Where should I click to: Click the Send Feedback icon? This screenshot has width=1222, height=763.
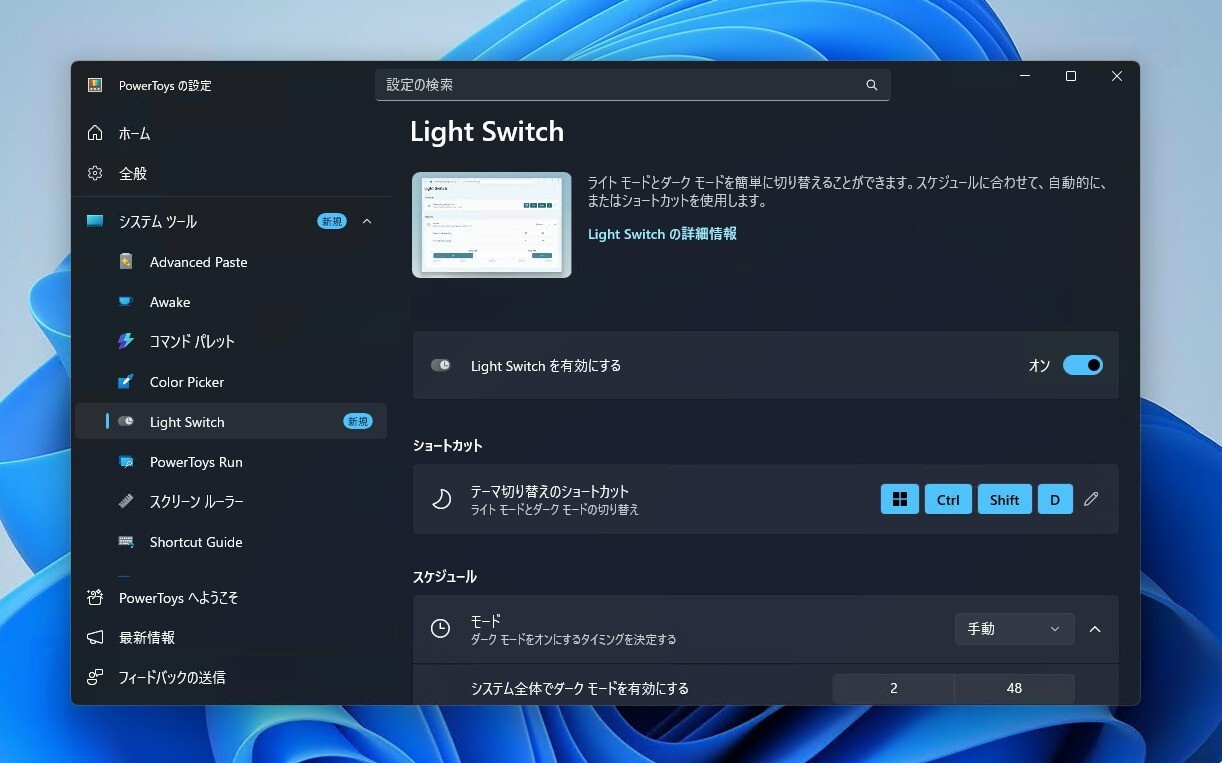95,677
